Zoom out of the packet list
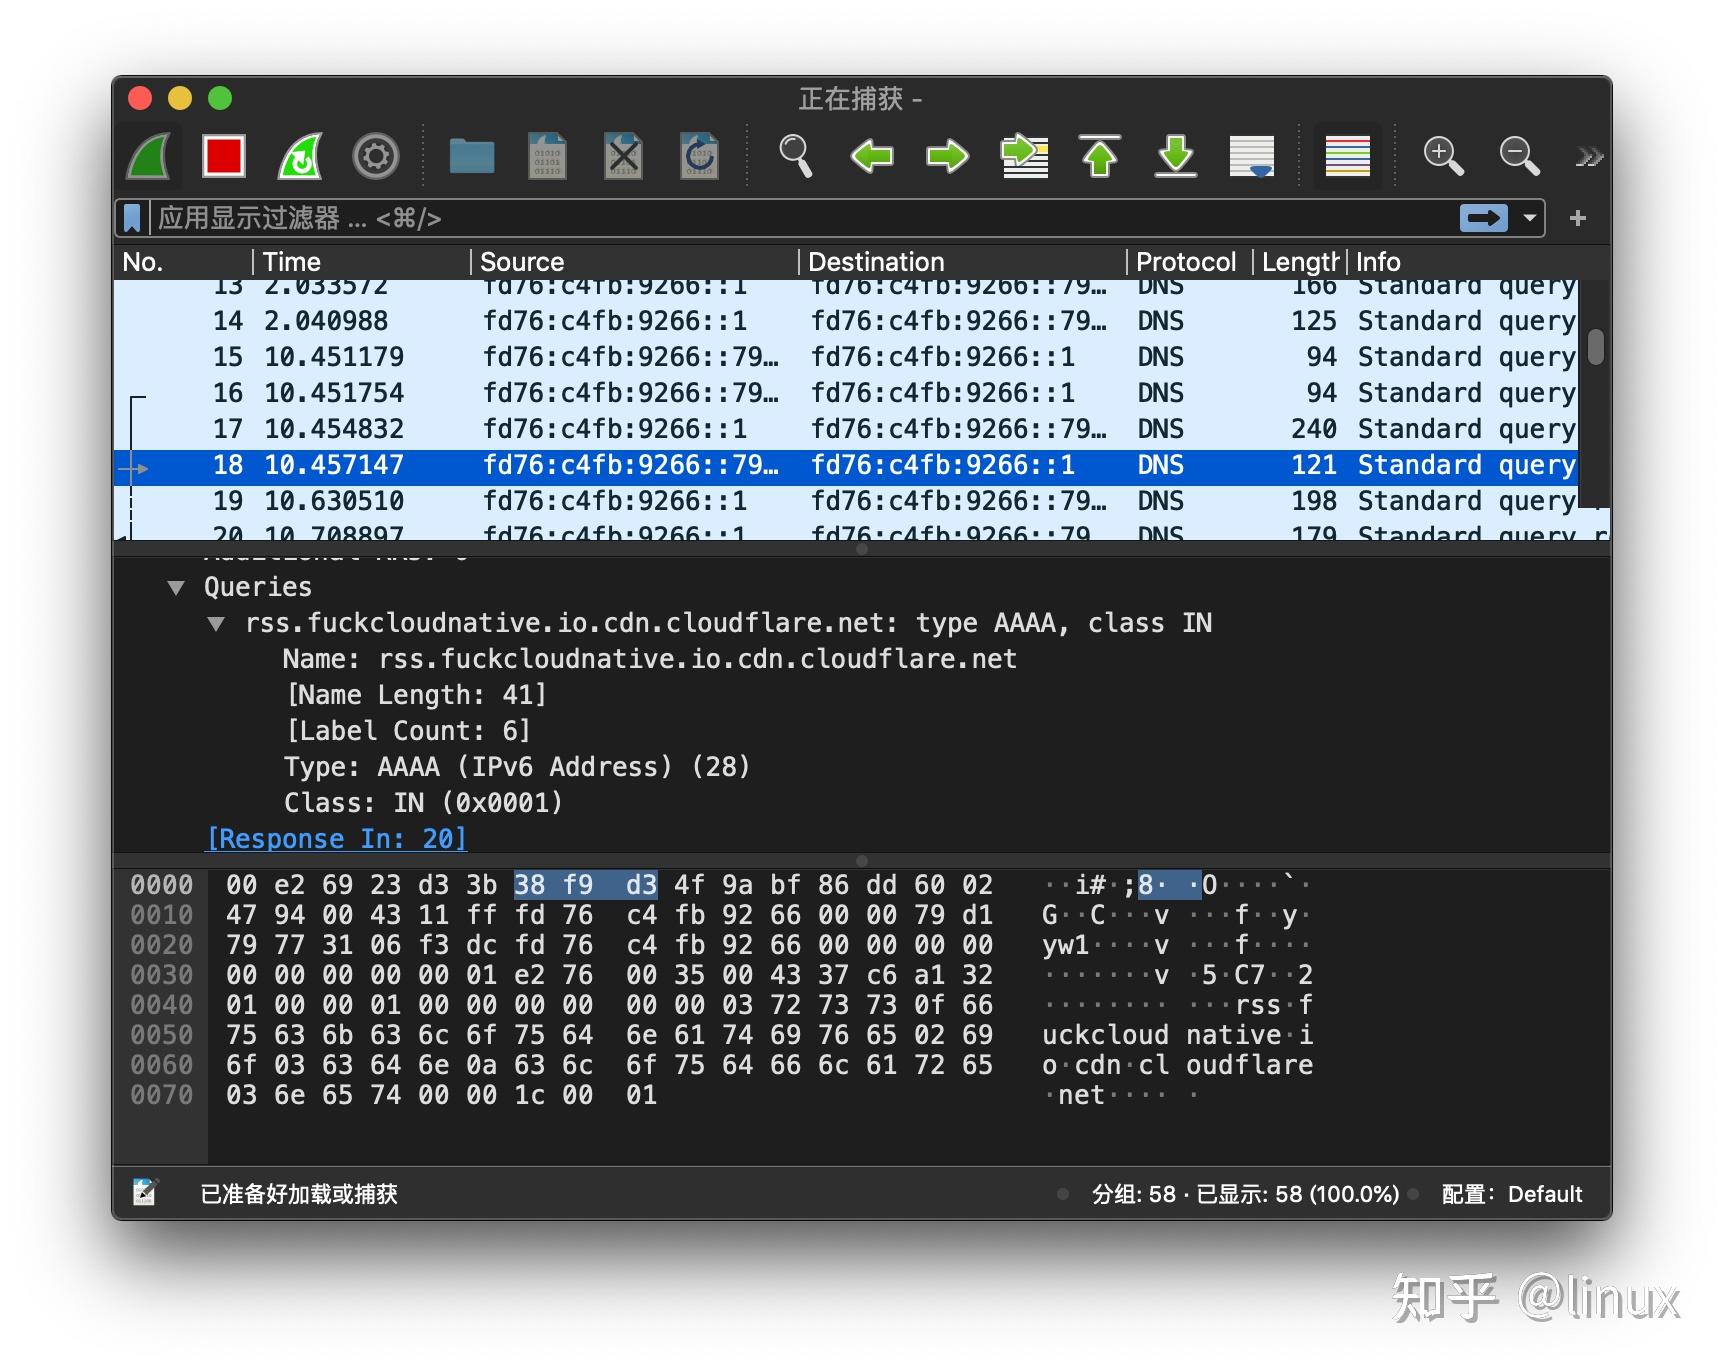Screen dimensions: 1724x1368 [1517, 155]
